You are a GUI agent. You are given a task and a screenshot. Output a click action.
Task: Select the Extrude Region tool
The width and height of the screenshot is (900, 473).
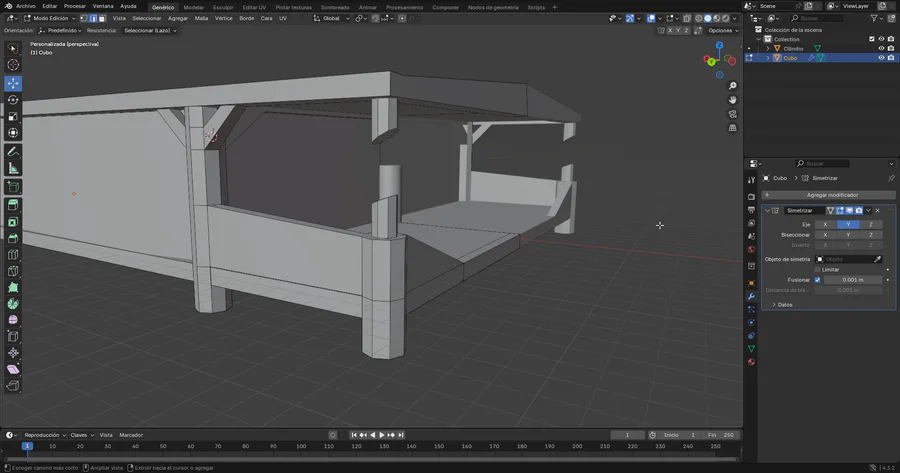13,204
